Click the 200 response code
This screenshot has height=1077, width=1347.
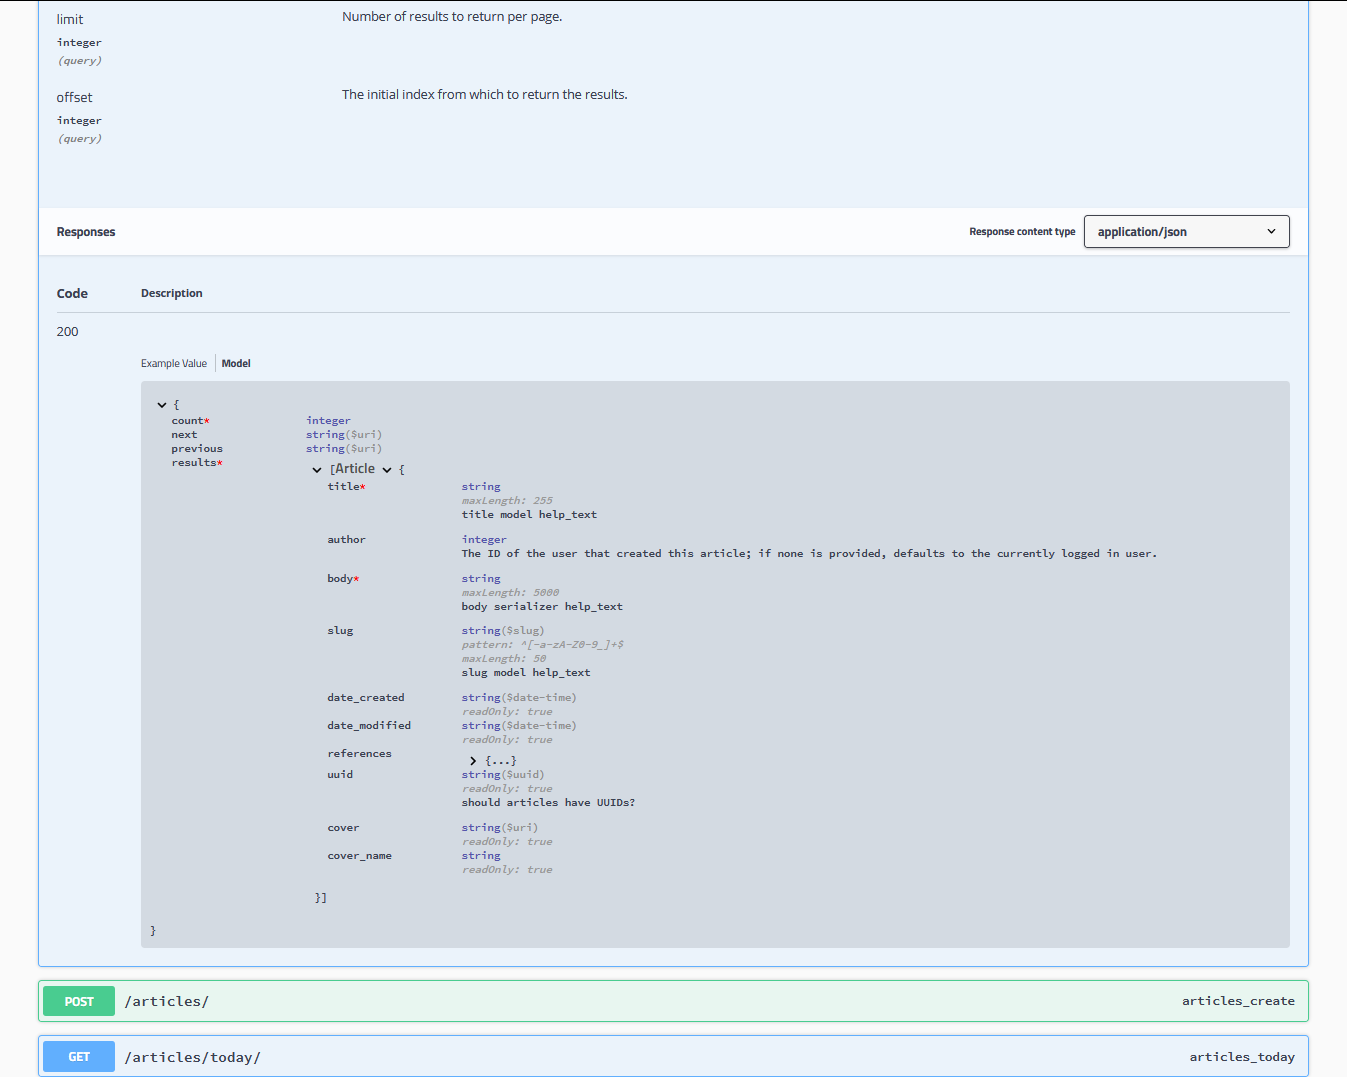click(x=67, y=331)
